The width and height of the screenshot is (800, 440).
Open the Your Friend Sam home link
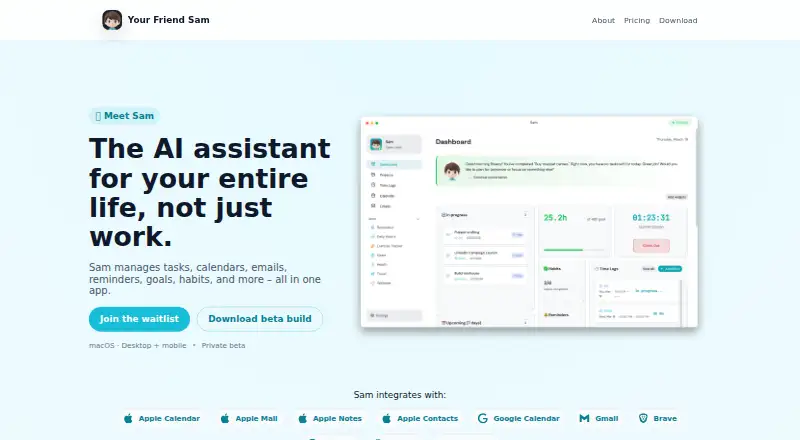coord(156,20)
